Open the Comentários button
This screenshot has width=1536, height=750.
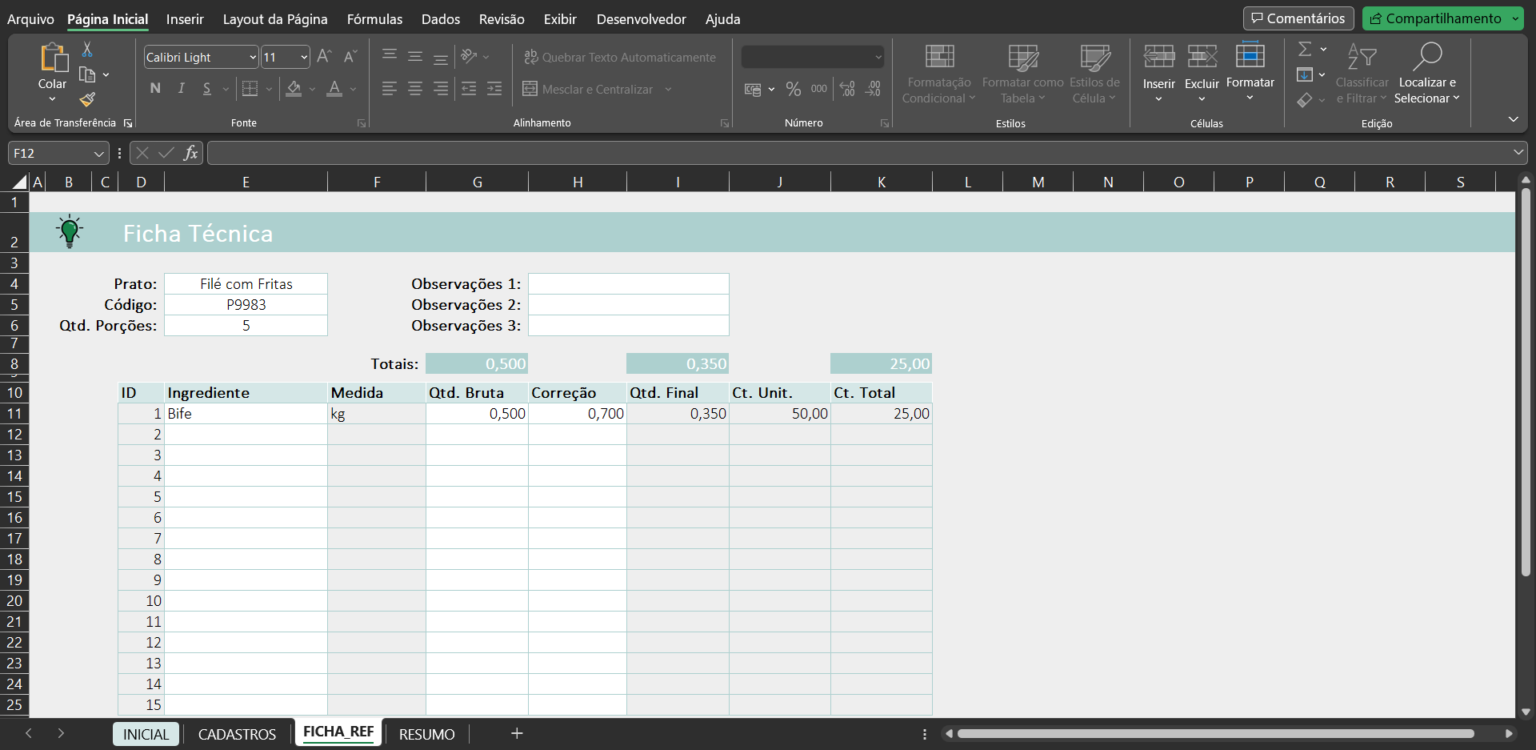[1298, 18]
